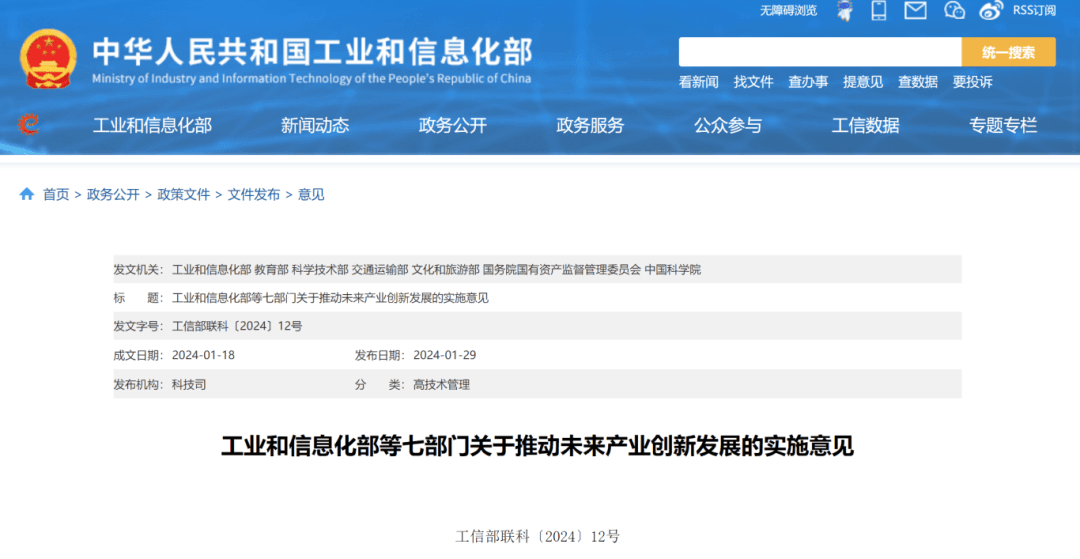The image size is (1080, 559).
Task: Open the 政务服务 nav menu
Action: click(x=590, y=125)
